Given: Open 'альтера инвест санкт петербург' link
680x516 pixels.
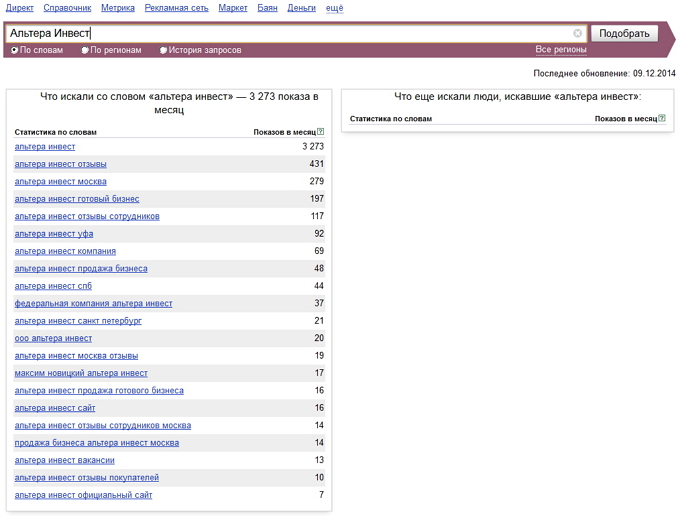Looking at the screenshot, I should tap(78, 321).
